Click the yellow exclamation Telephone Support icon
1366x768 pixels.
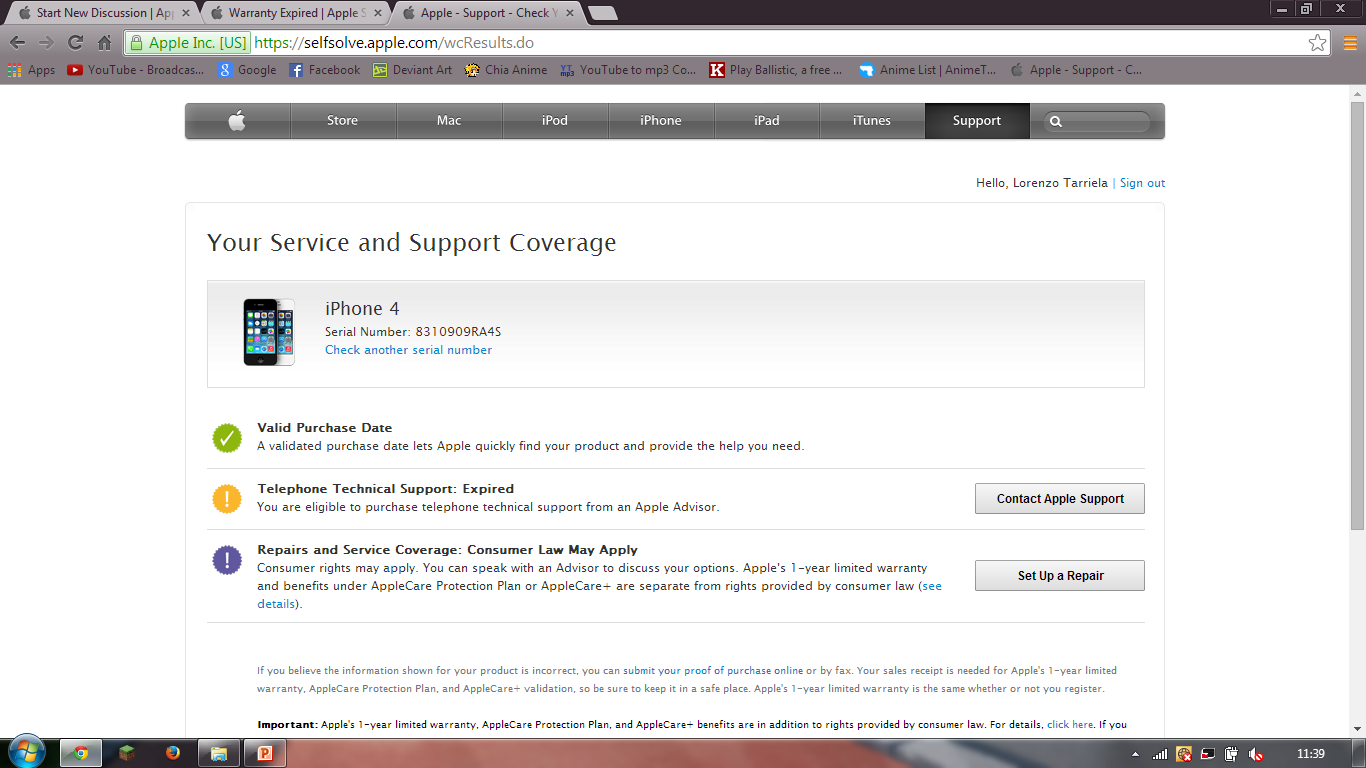tap(227, 498)
